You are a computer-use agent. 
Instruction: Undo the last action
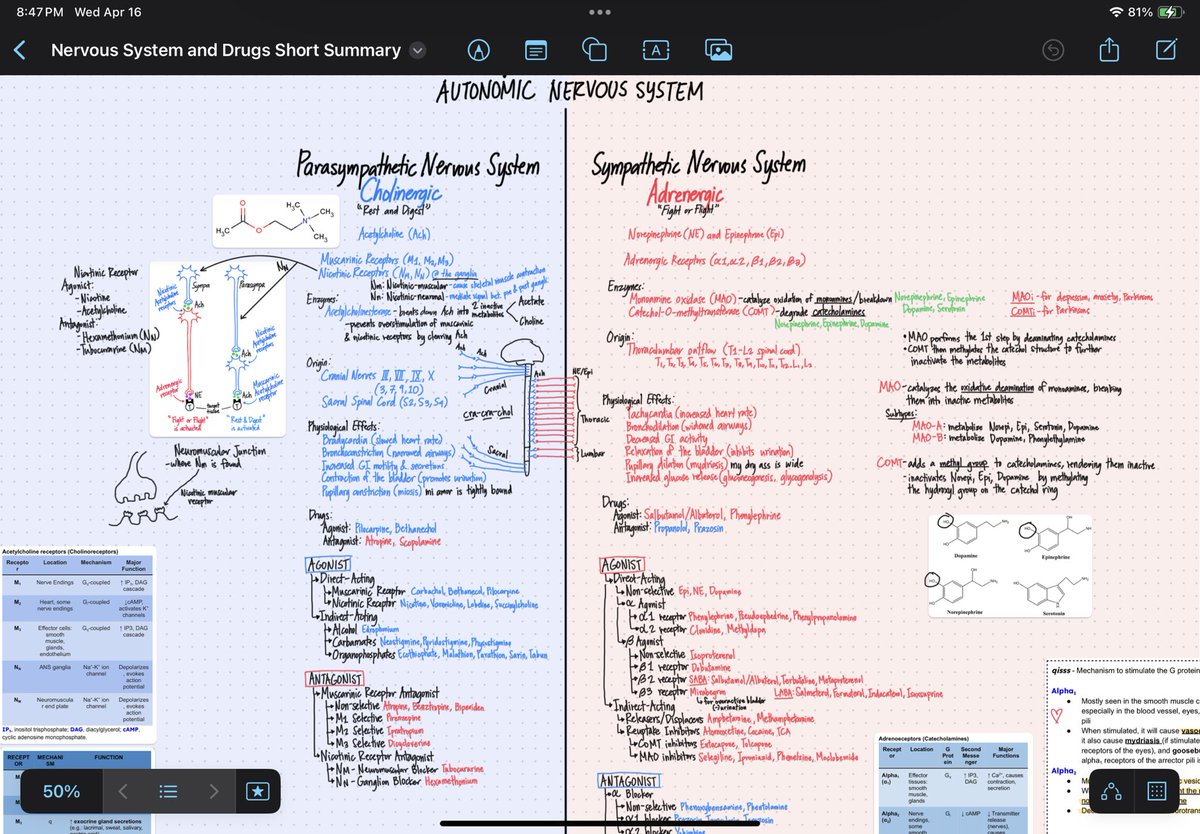(x=1053, y=49)
